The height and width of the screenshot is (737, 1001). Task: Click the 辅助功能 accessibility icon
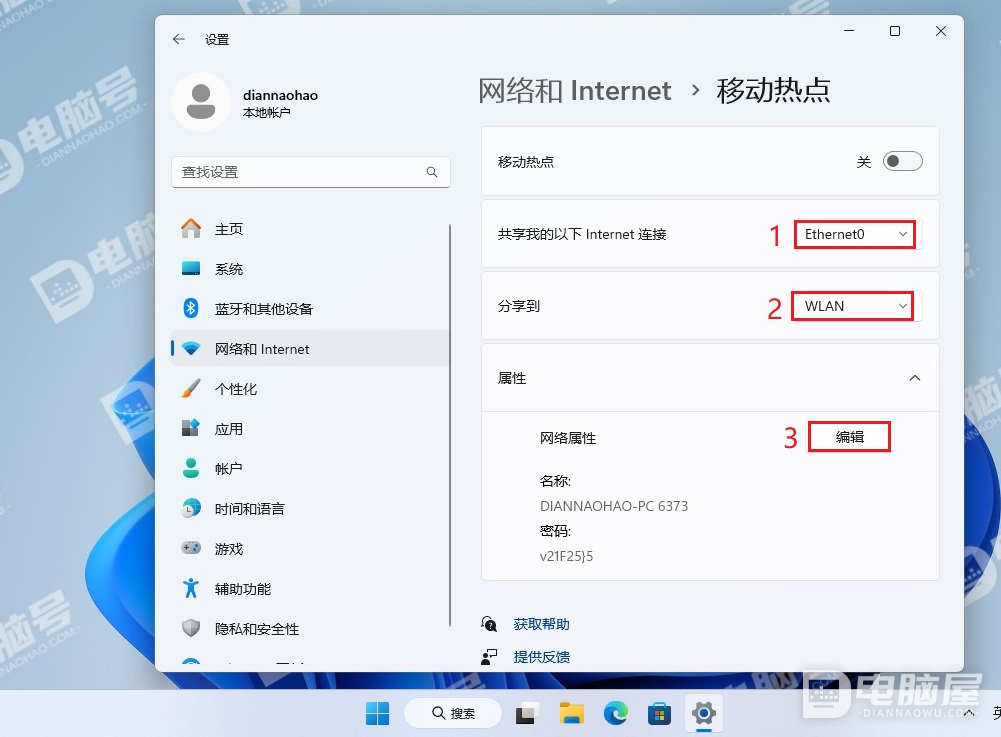click(x=190, y=588)
